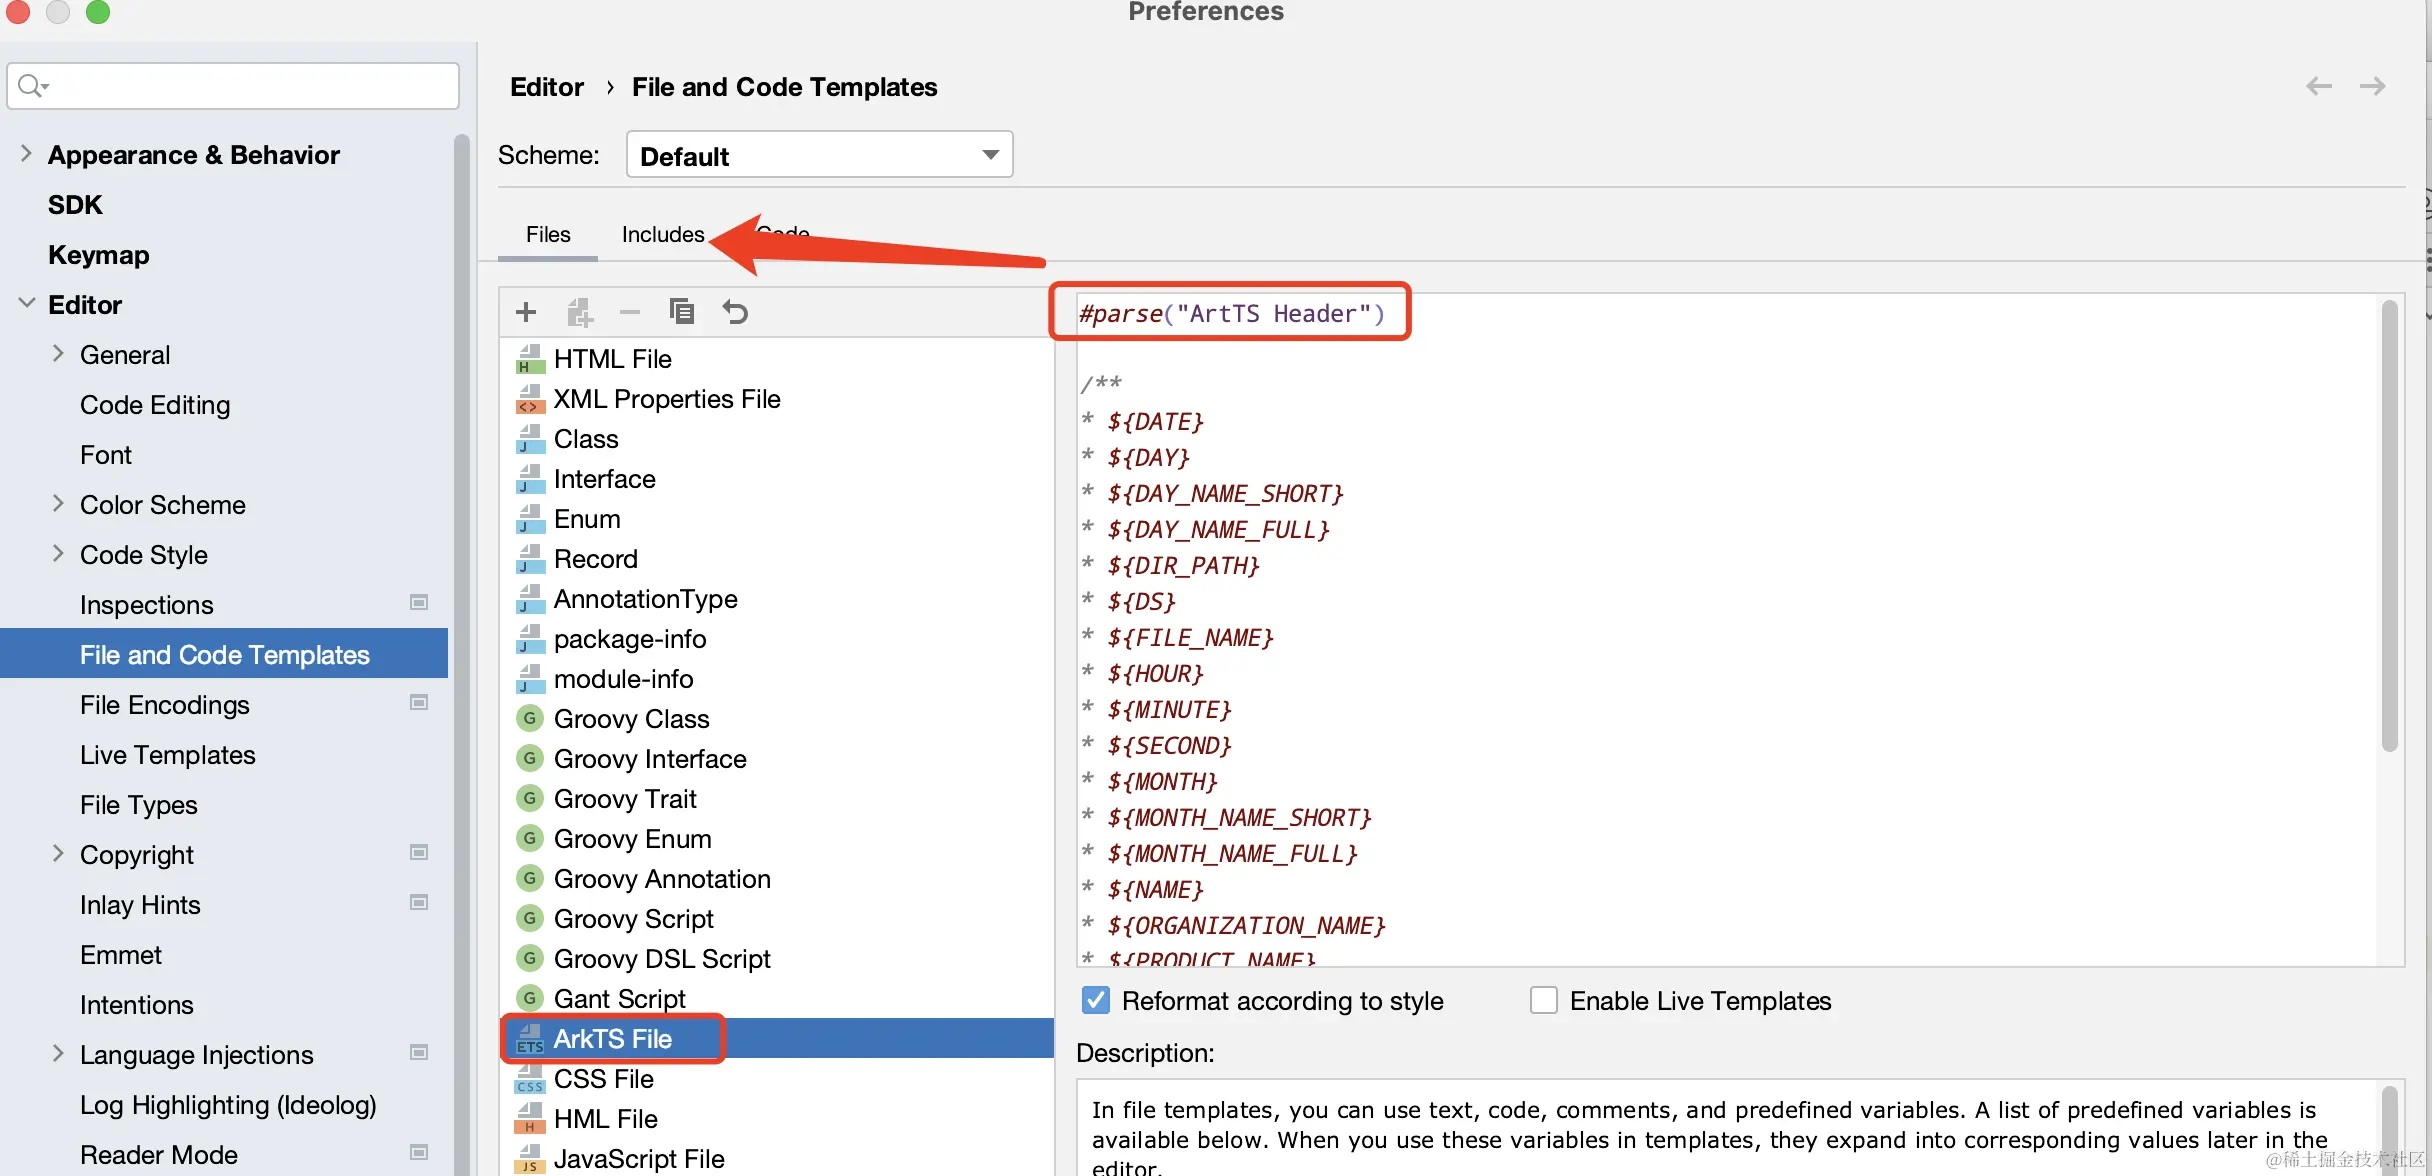The width and height of the screenshot is (2432, 1176).
Task: Click the Create Child Template File icon
Action: [579, 312]
